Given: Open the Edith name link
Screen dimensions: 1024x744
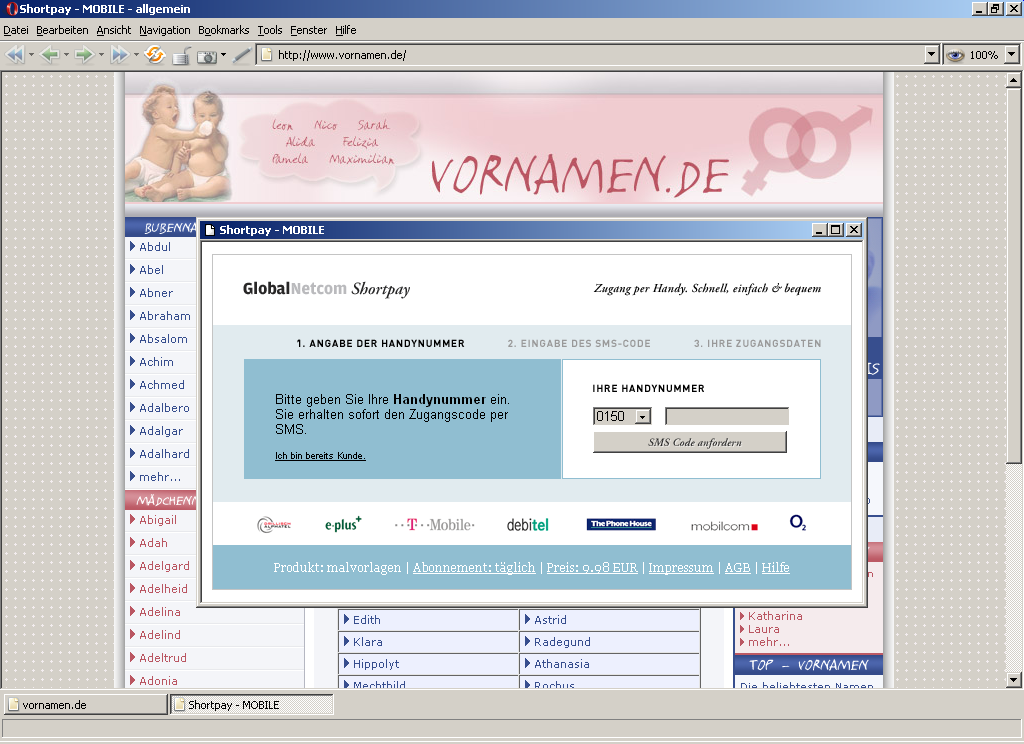Looking at the screenshot, I should (366, 620).
